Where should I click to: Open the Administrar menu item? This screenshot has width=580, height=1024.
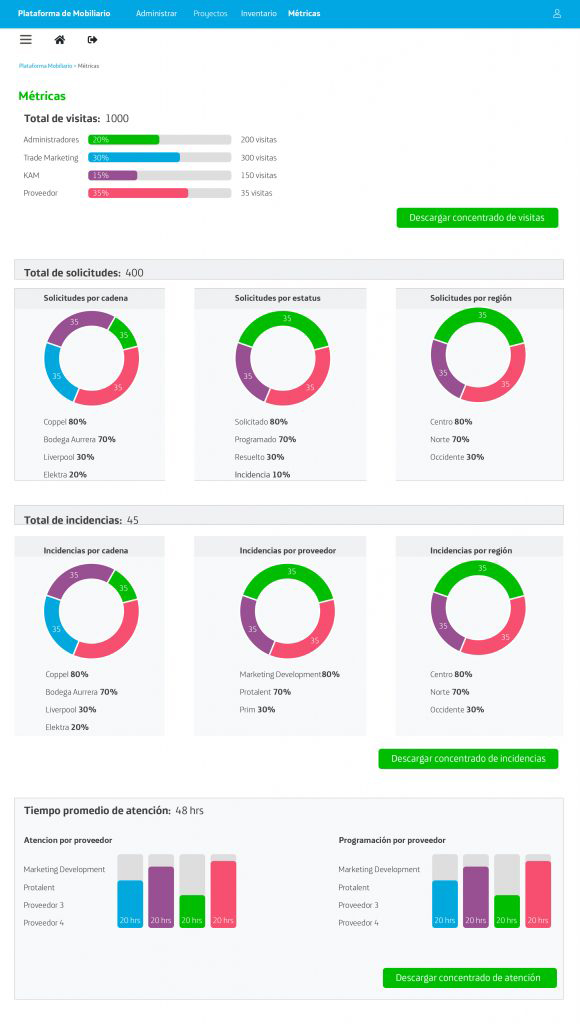(156, 13)
